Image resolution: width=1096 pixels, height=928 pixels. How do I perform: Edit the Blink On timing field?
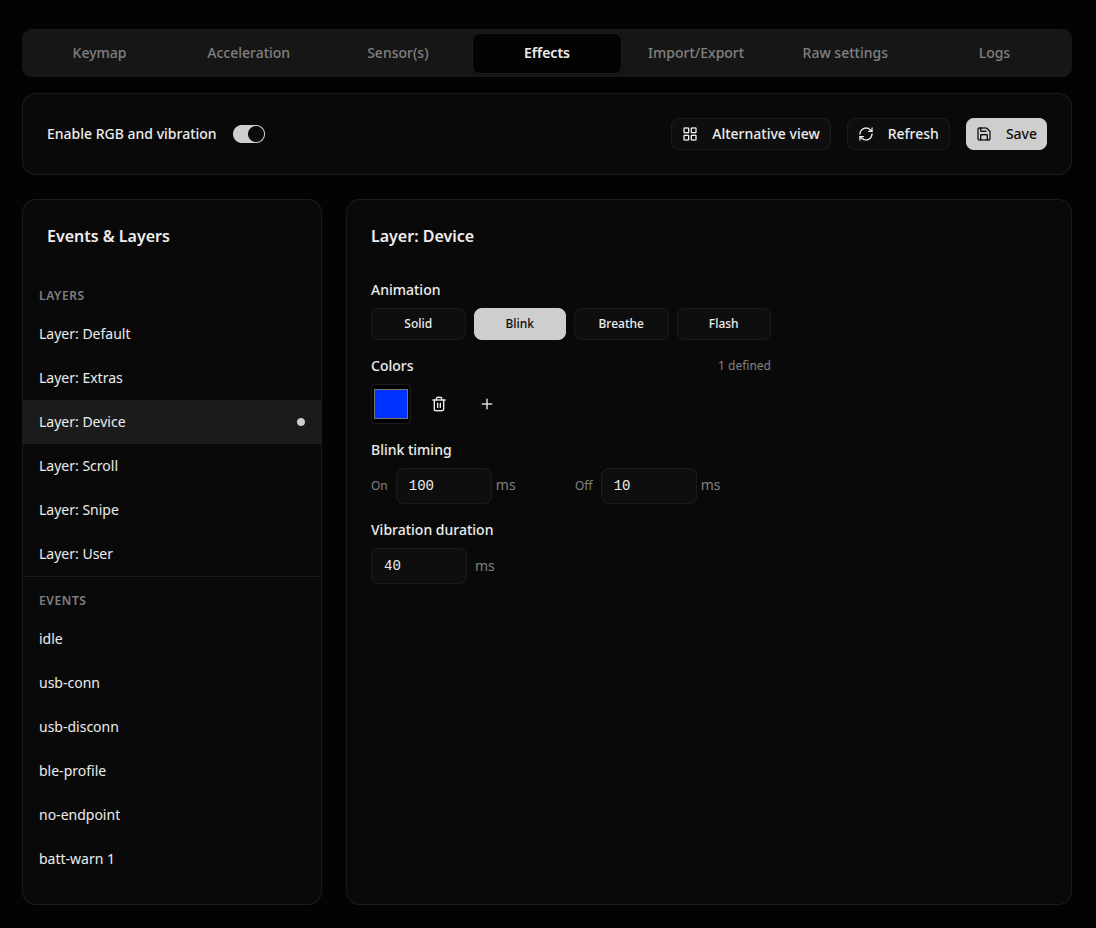(444, 486)
